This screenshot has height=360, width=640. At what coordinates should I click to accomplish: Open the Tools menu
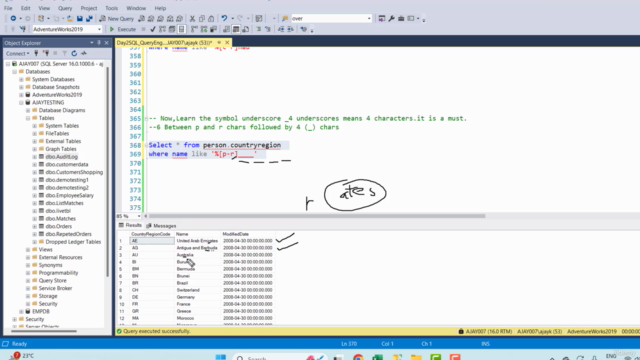pos(111,8)
